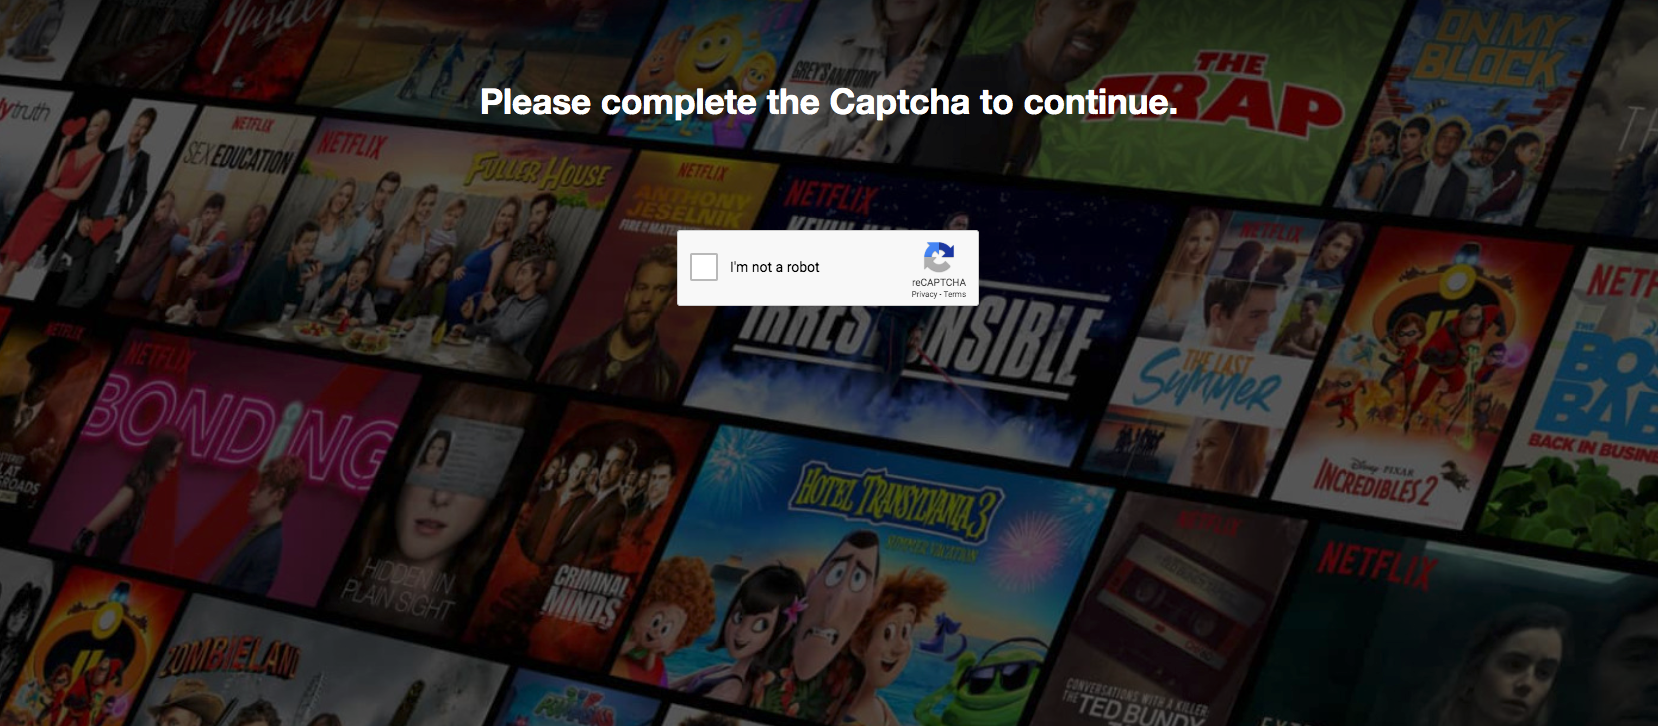This screenshot has height=726, width=1658.
Task: Check the "I'm not a robot" checkbox
Action: click(704, 267)
